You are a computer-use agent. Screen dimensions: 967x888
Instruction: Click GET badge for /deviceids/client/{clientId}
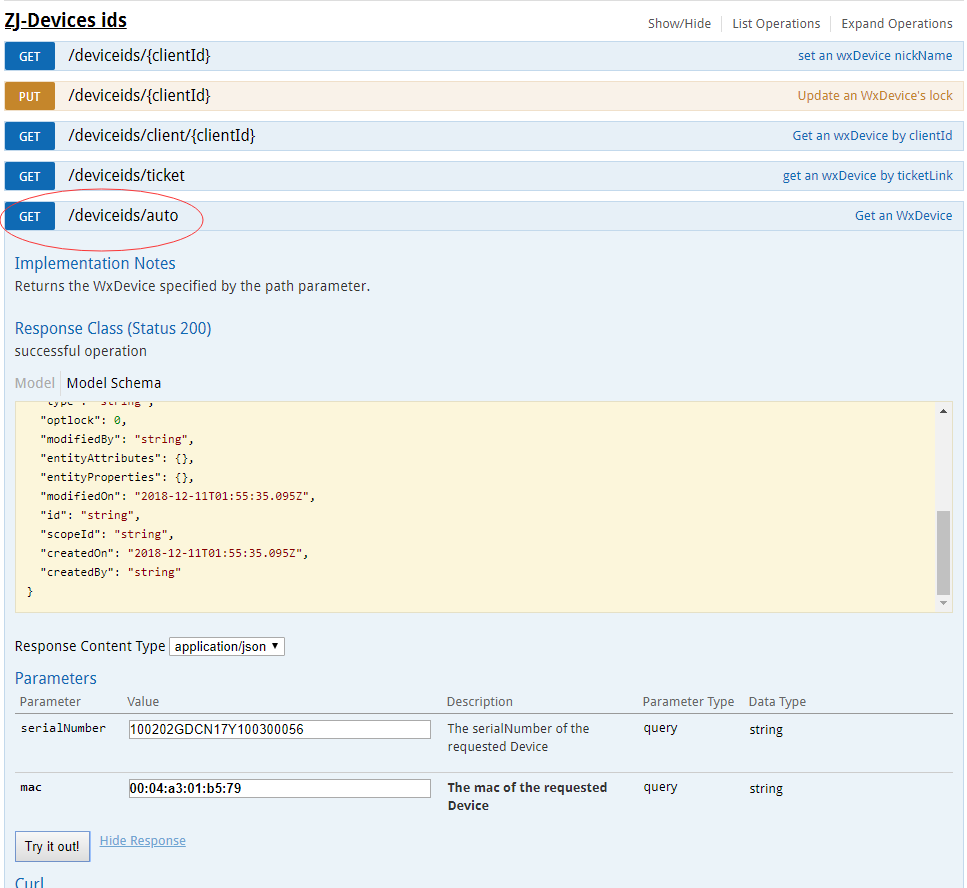(30, 136)
